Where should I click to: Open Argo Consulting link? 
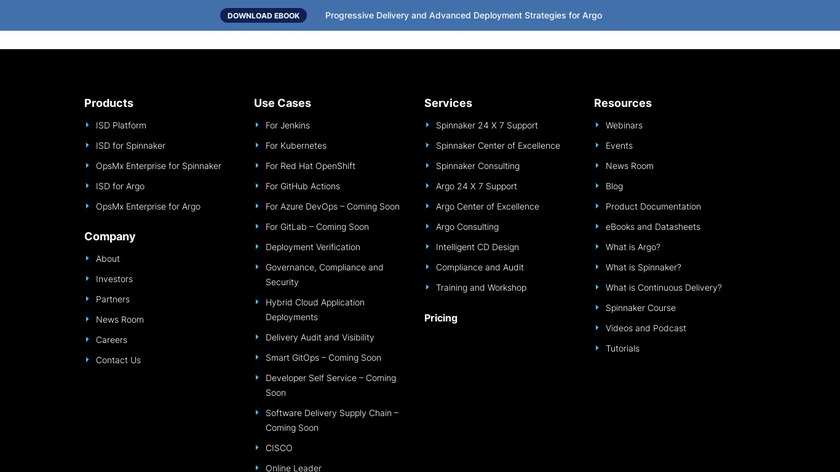(467, 227)
